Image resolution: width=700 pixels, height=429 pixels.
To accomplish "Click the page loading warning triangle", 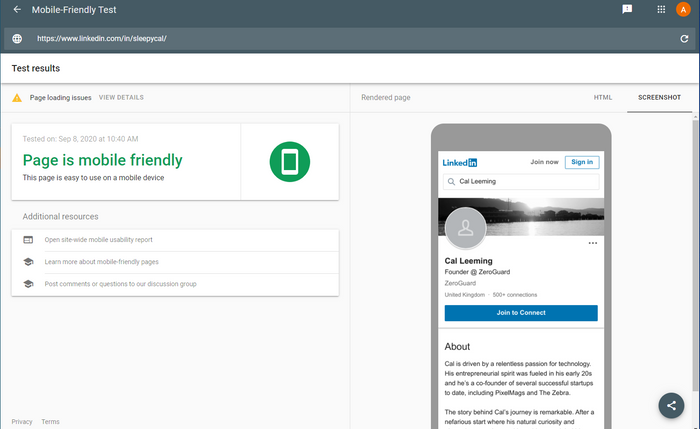I will (17, 98).
